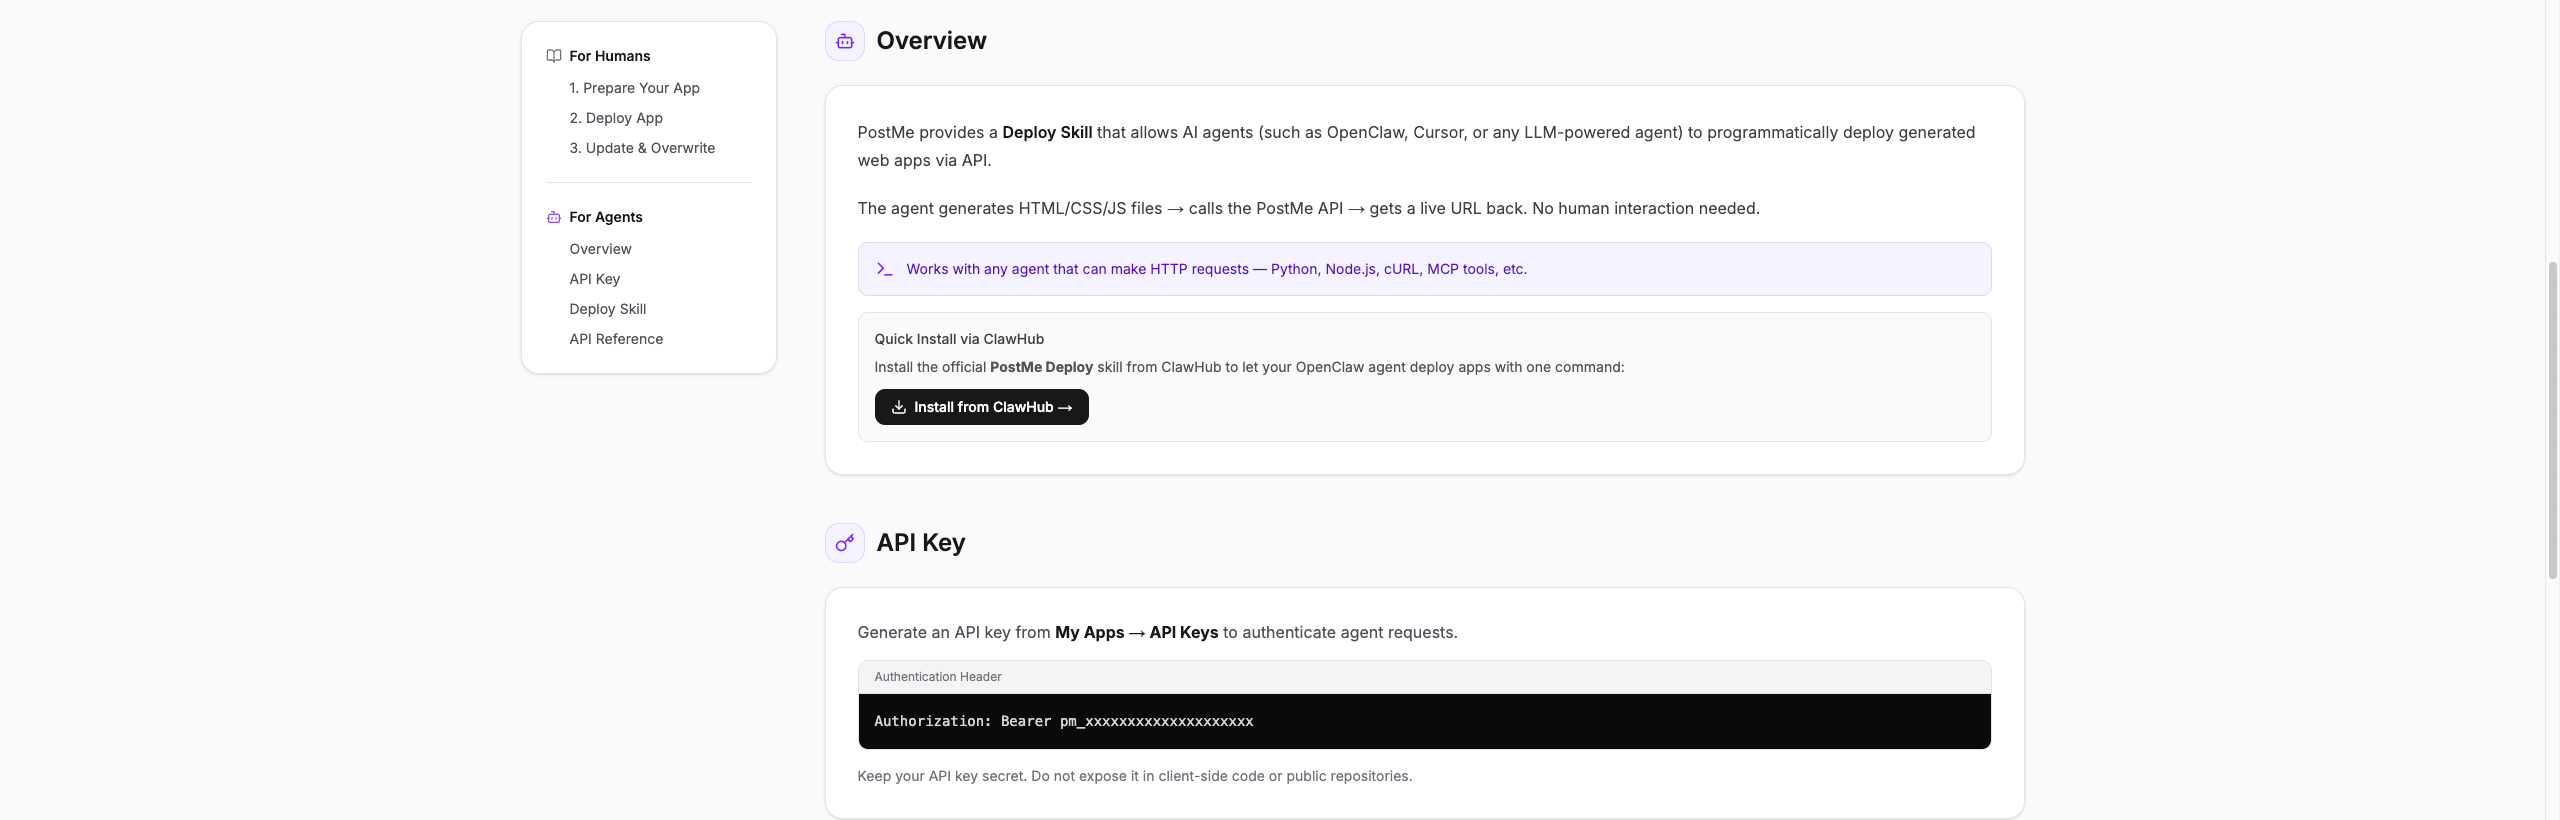Screen dimensions: 2560x820
Task: Select Overview in the sidebar
Action: point(600,249)
